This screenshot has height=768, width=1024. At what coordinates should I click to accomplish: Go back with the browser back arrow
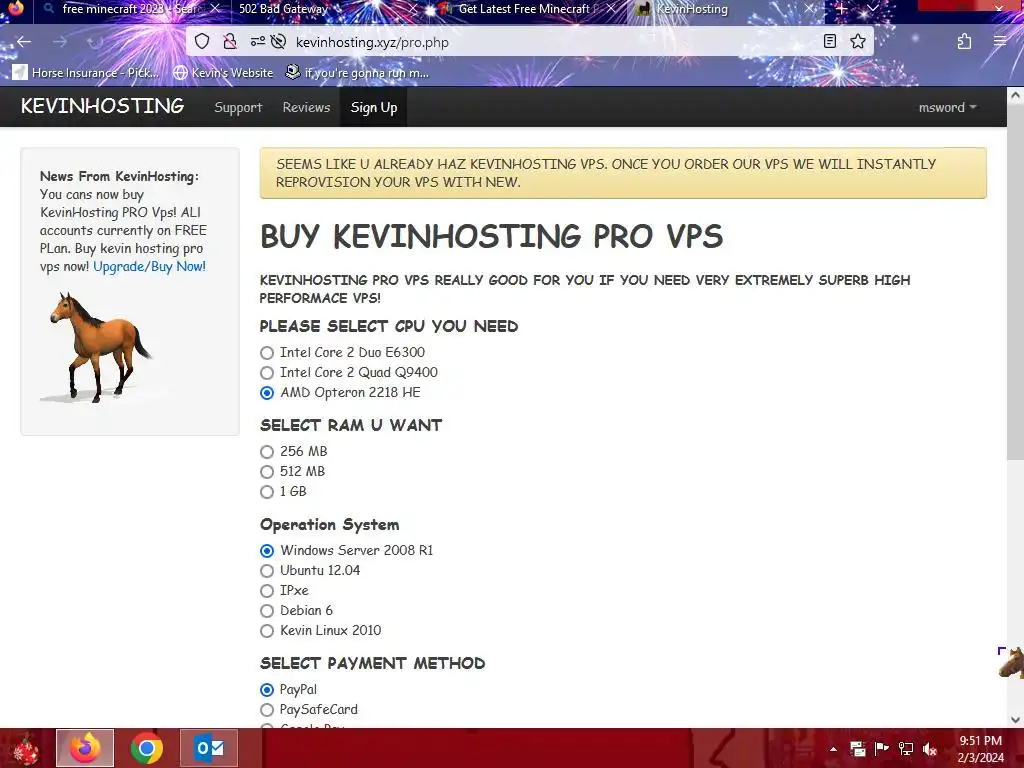click(24, 42)
